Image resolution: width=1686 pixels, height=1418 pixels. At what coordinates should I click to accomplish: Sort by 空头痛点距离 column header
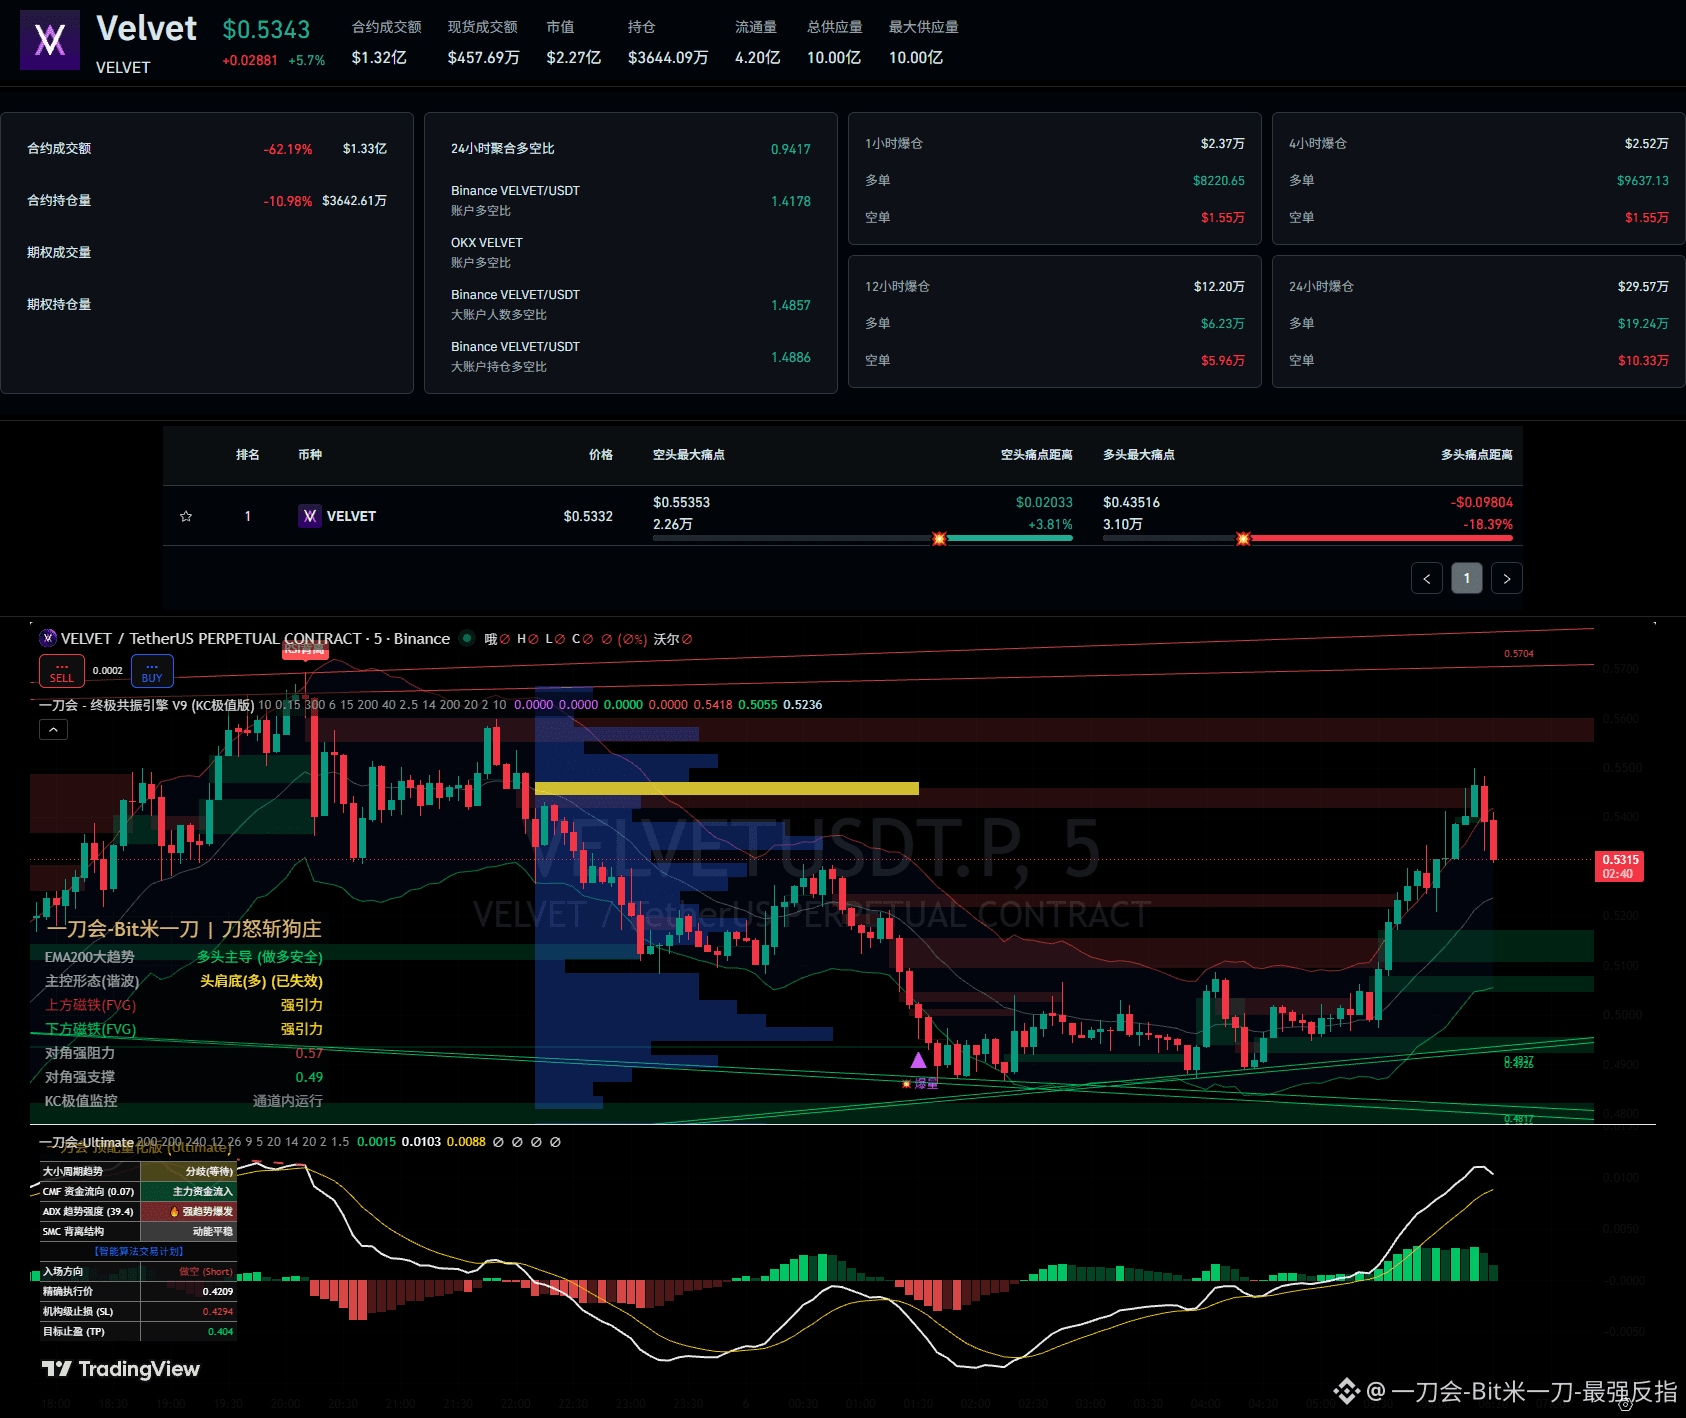pos(1037,455)
